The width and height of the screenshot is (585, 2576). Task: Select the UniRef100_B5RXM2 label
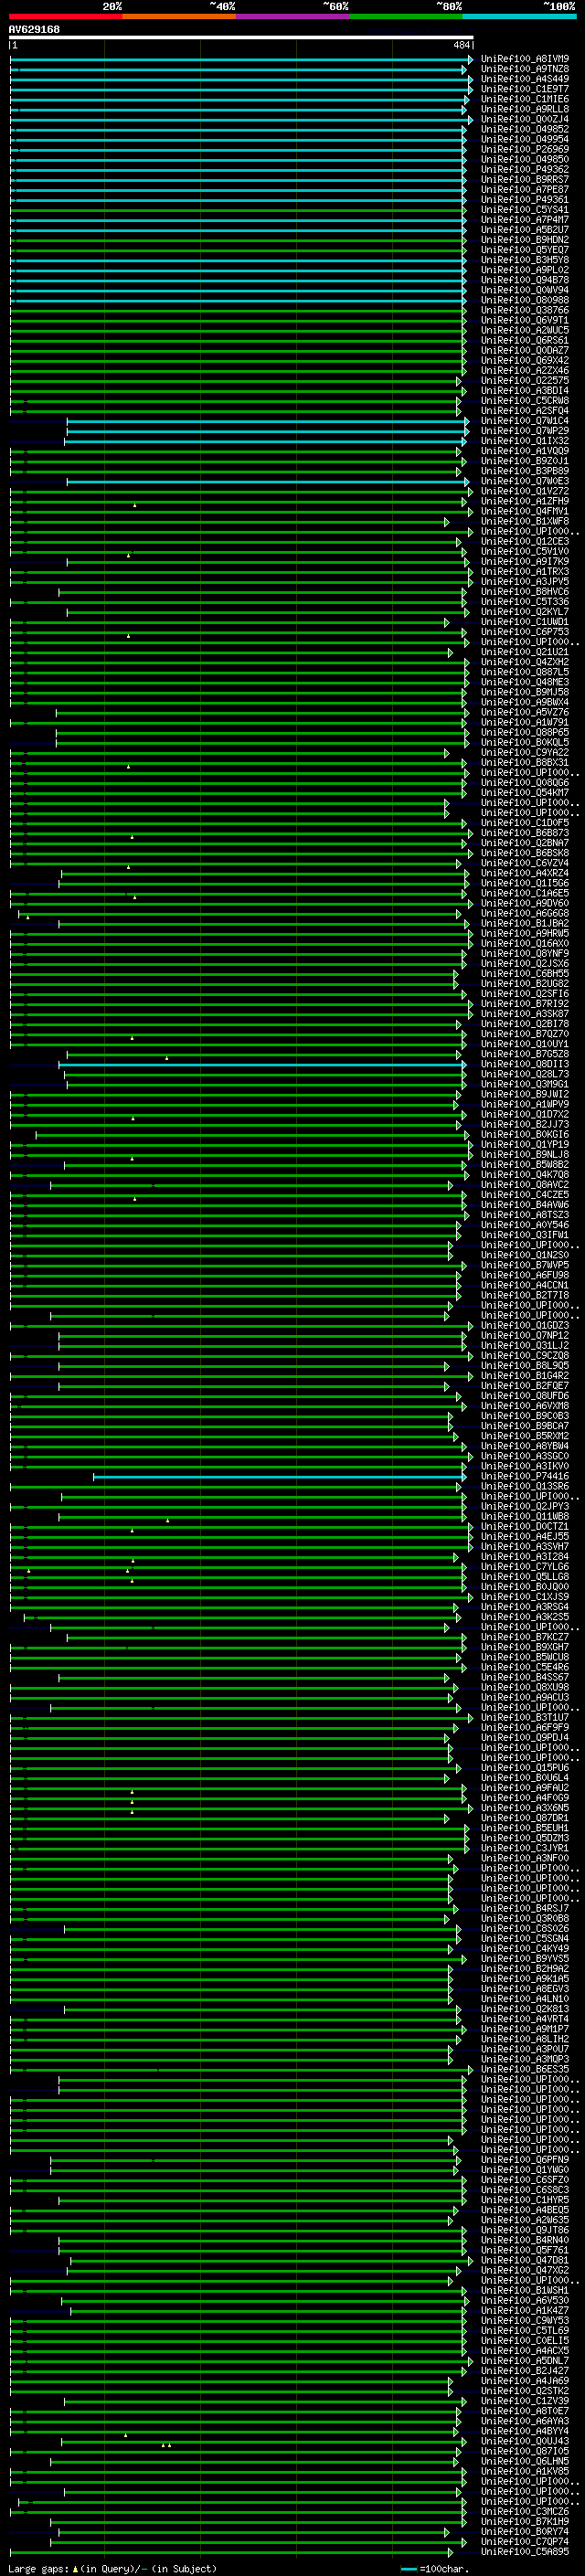[525, 1436]
